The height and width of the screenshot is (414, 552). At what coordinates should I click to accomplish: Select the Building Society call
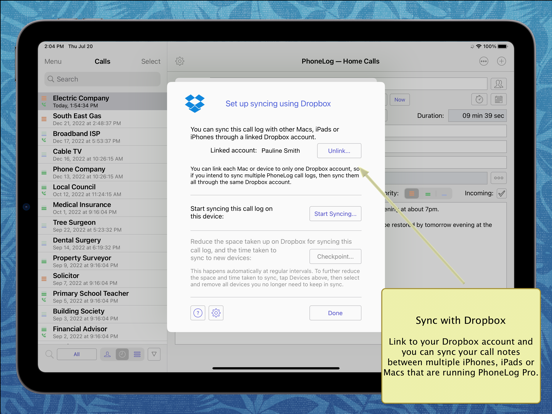(102, 315)
